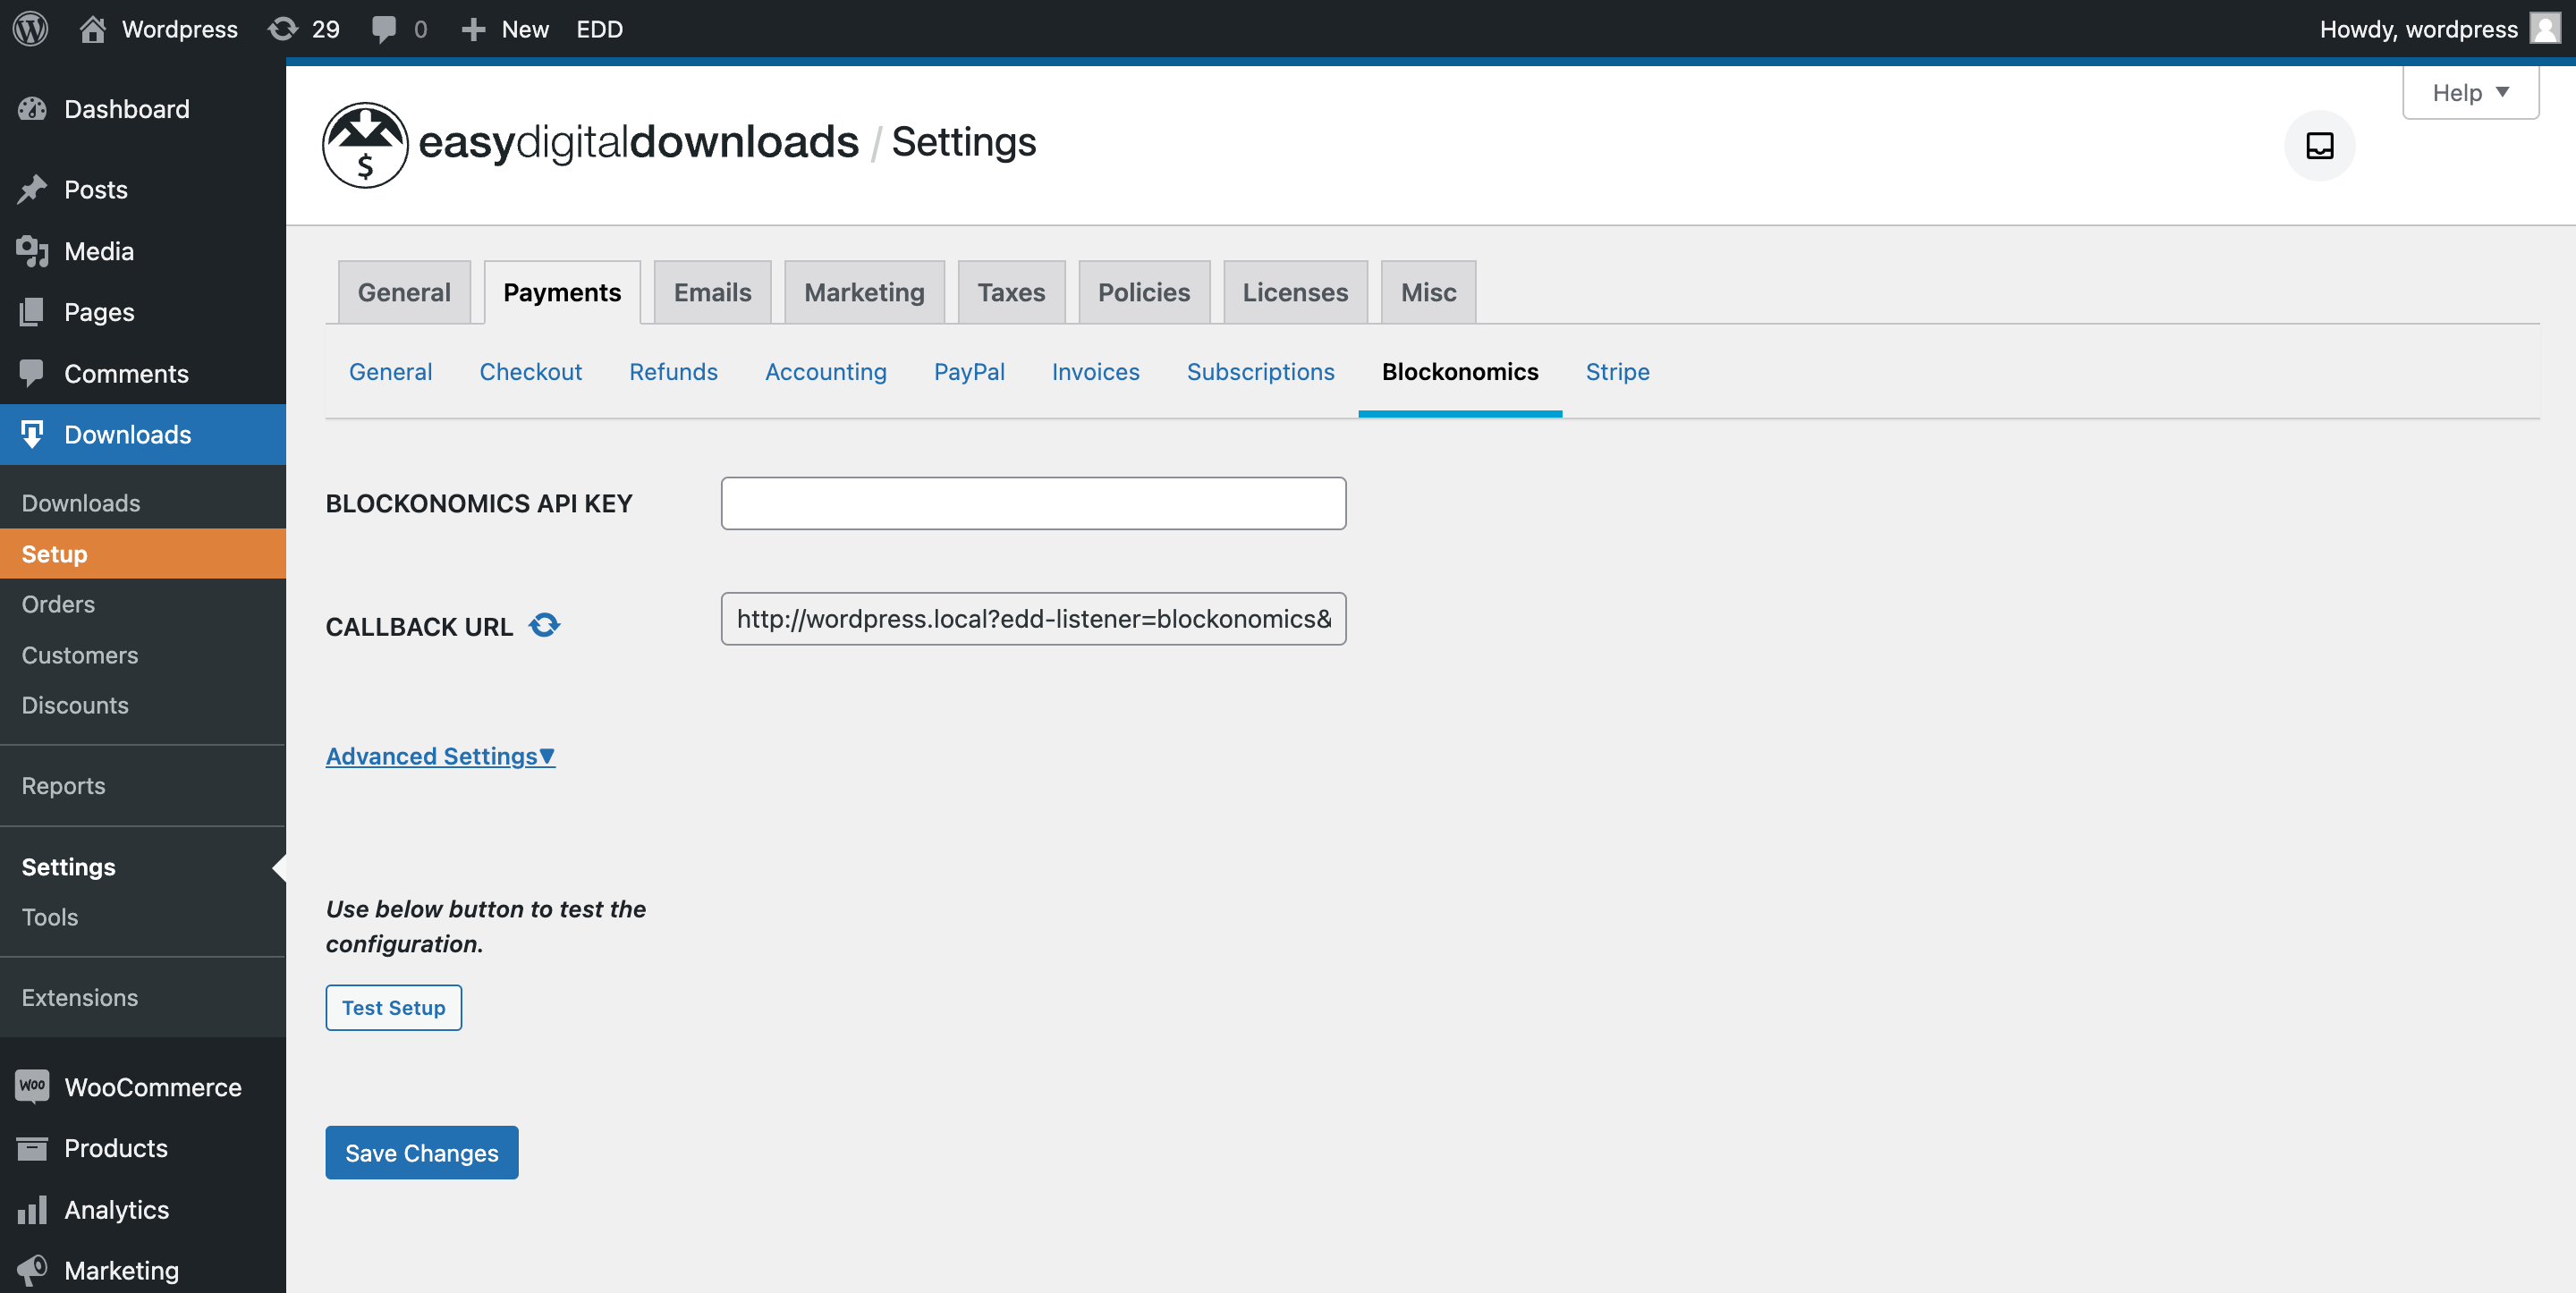Click the Test Setup button
This screenshot has height=1293, width=2576.
393,1008
